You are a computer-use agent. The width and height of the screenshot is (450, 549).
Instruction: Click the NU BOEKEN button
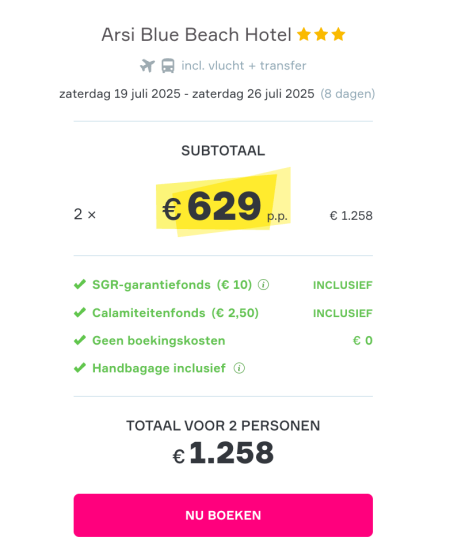(x=223, y=515)
